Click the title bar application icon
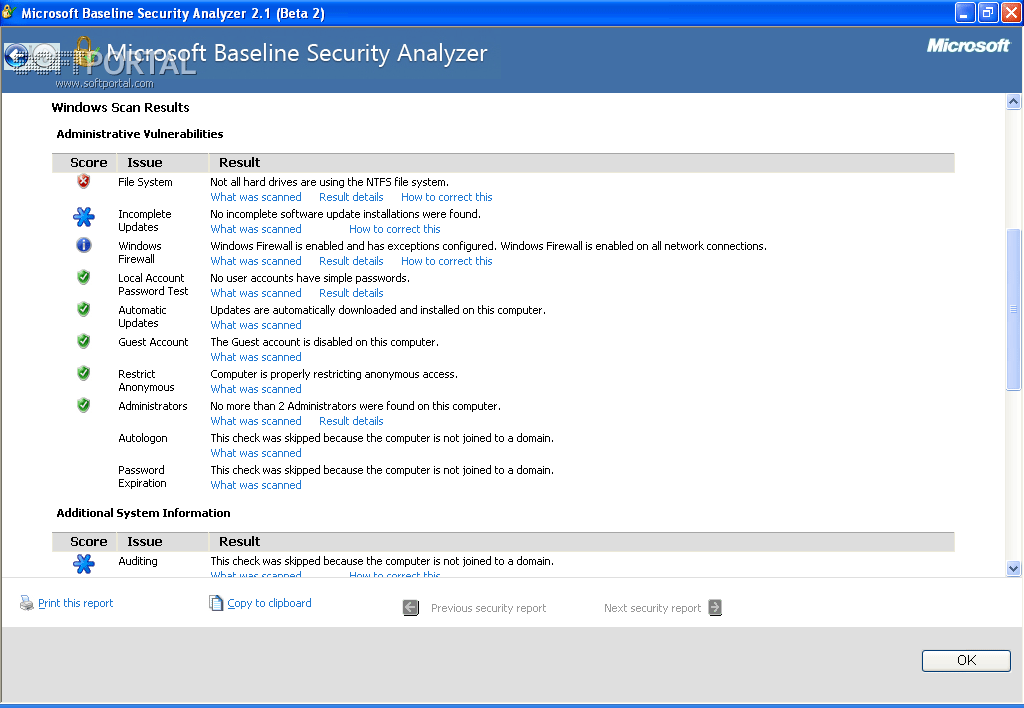The image size is (1024, 708). coord(8,12)
